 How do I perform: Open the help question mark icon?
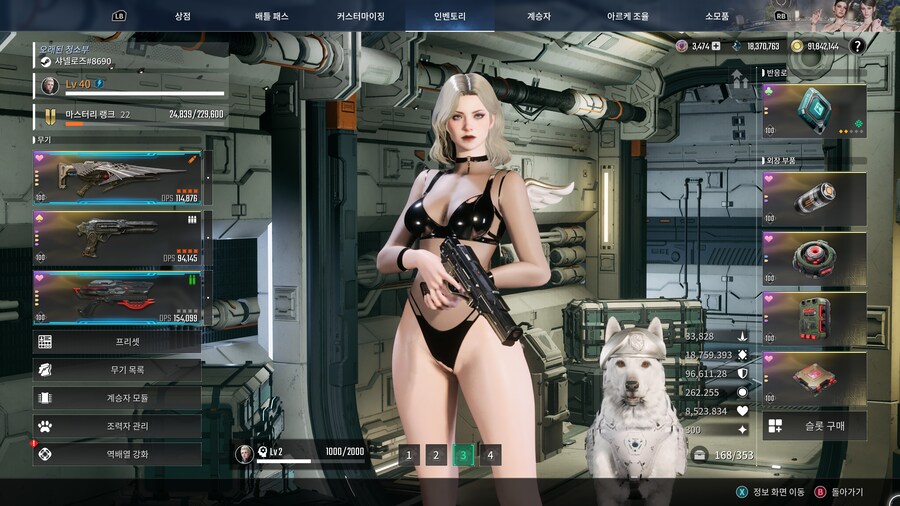point(857,46)
